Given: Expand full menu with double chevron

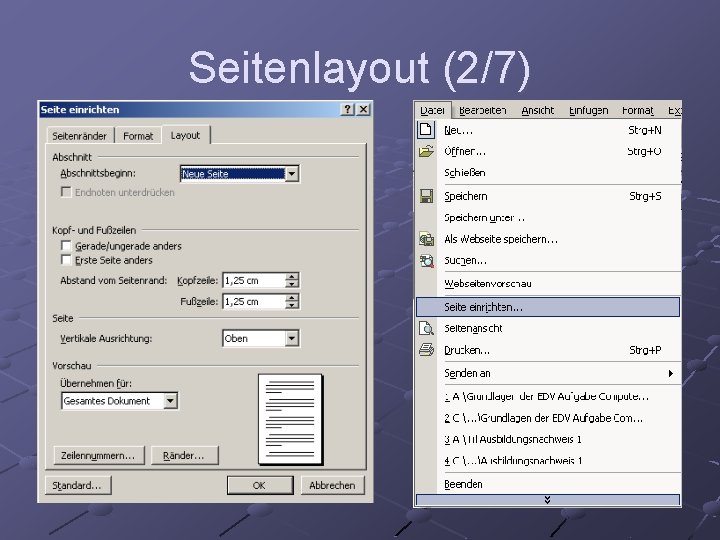Looking at the screenshot, I should coord(547,500).
